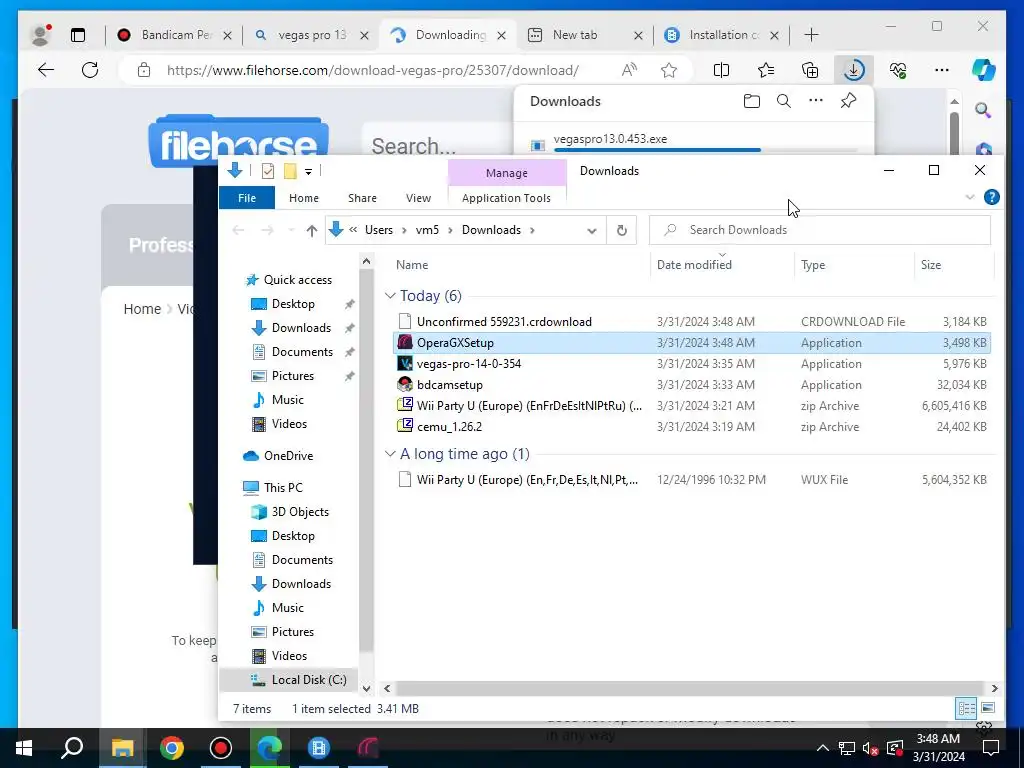
Task: Search downloads in Edge Downloads flyout
Action: click(784, 101)
